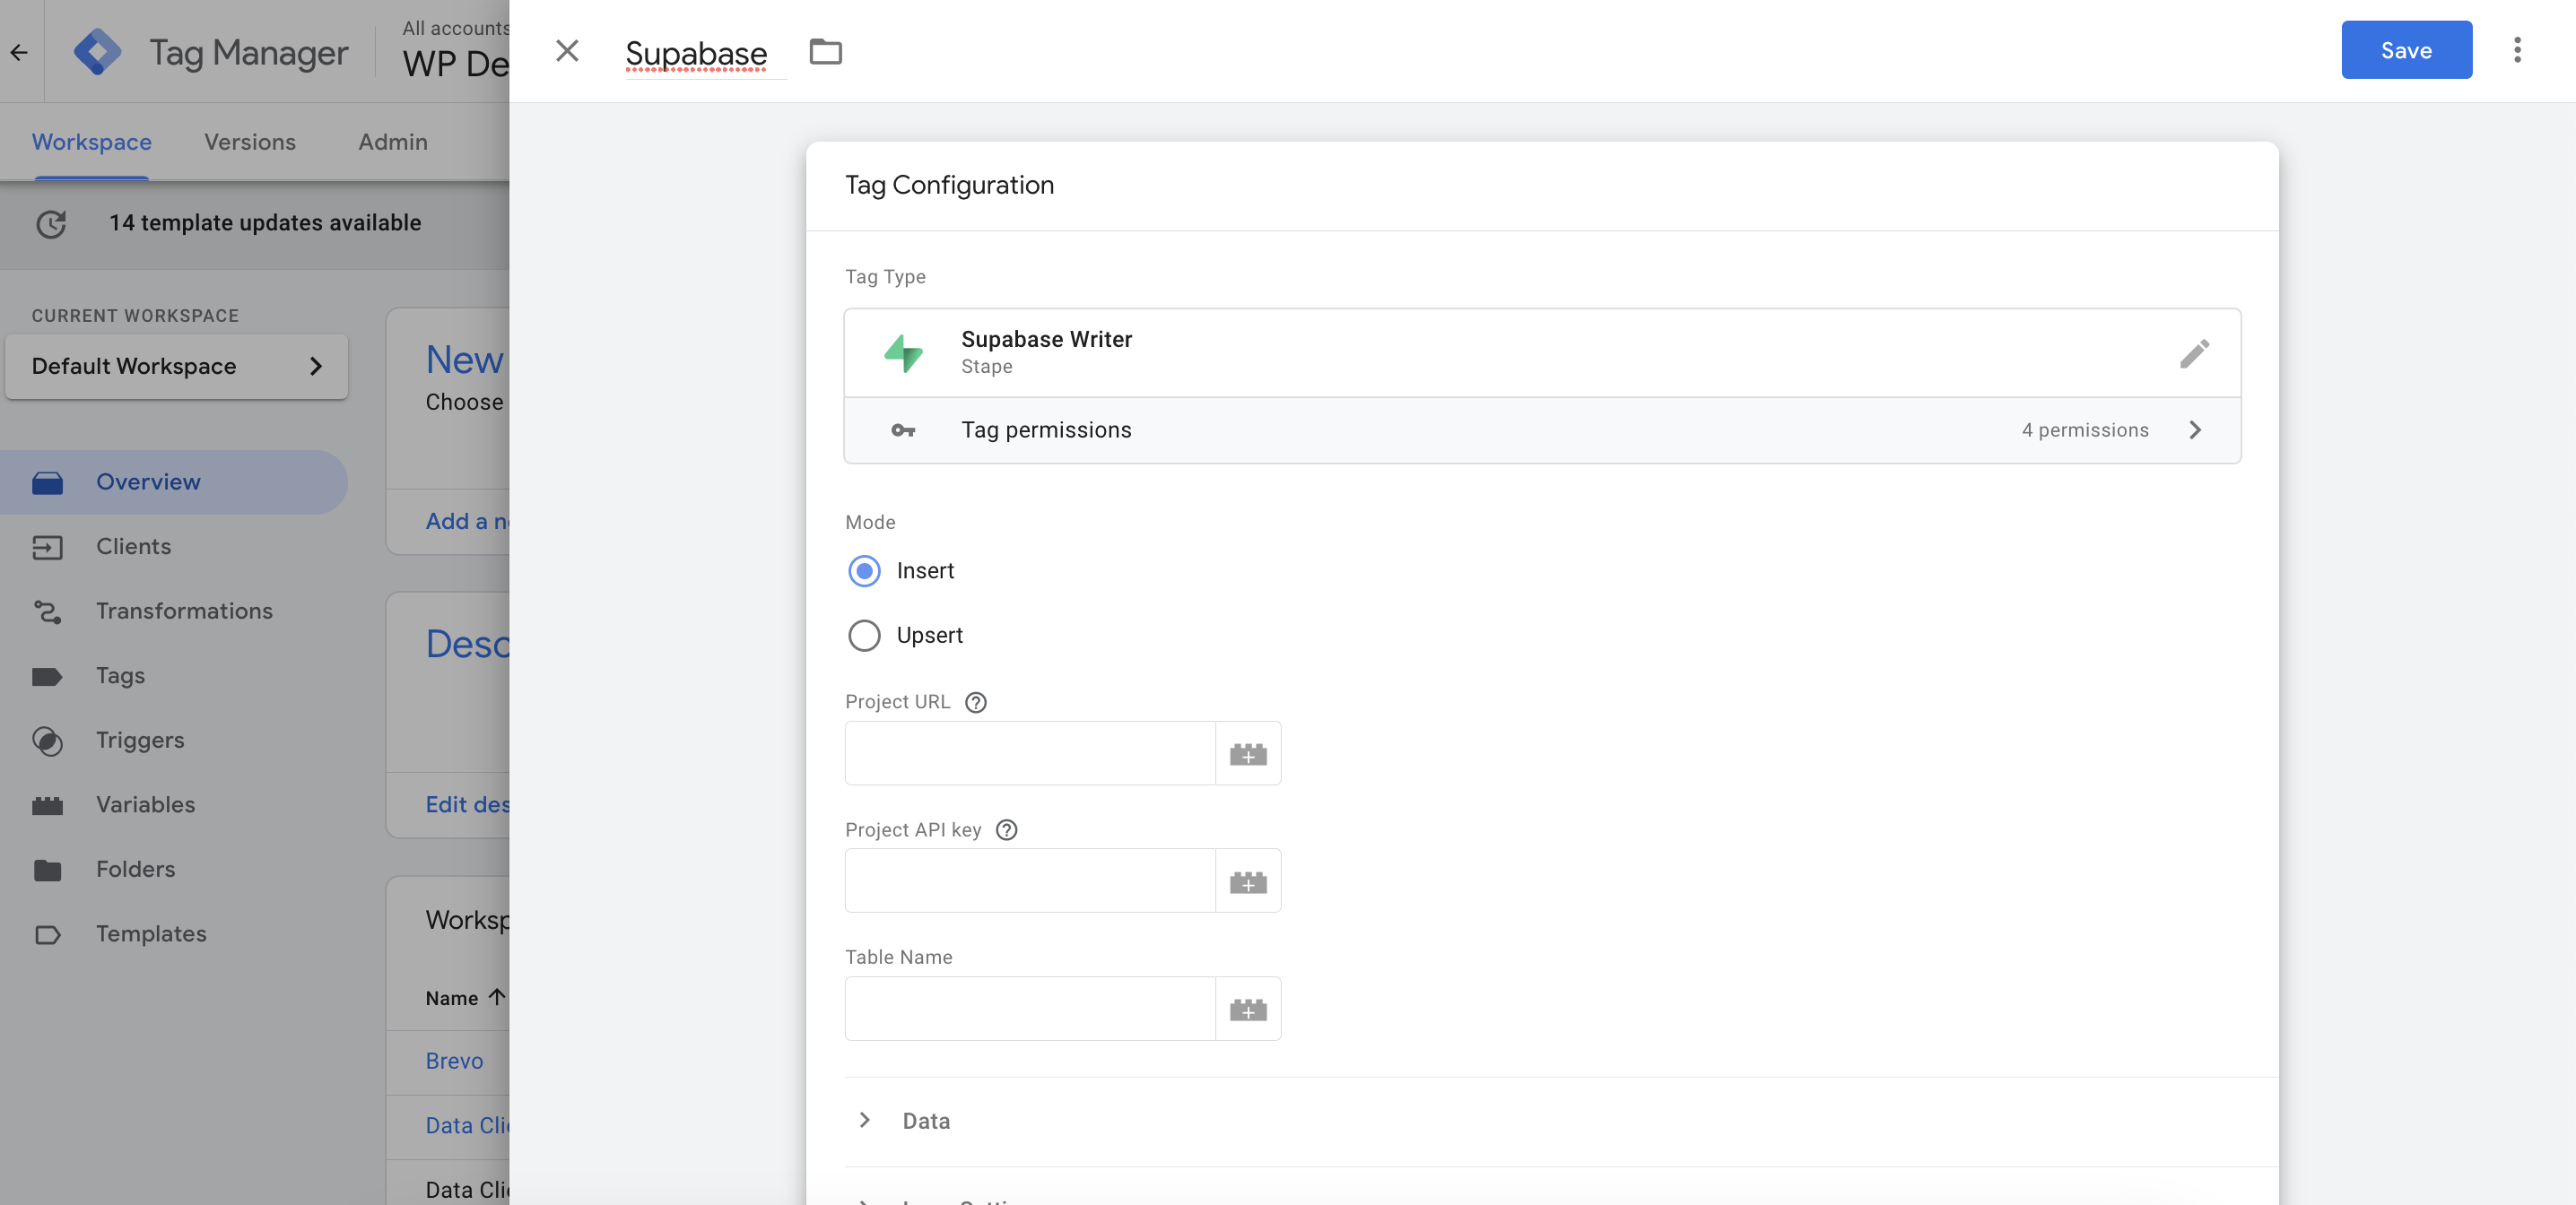Click the template updates refresh icon
Viewport: 2576px width, 1205px height.
(51, 223)
